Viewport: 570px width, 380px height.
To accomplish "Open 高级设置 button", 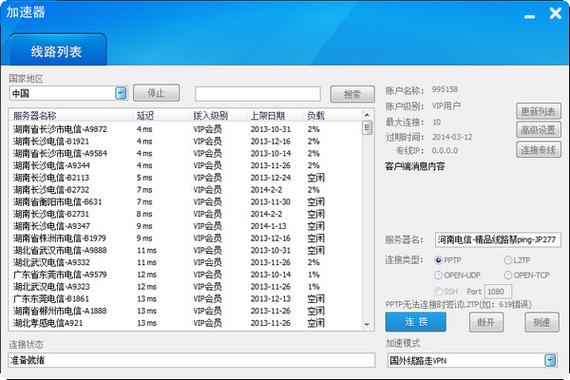I will point(538,130).
